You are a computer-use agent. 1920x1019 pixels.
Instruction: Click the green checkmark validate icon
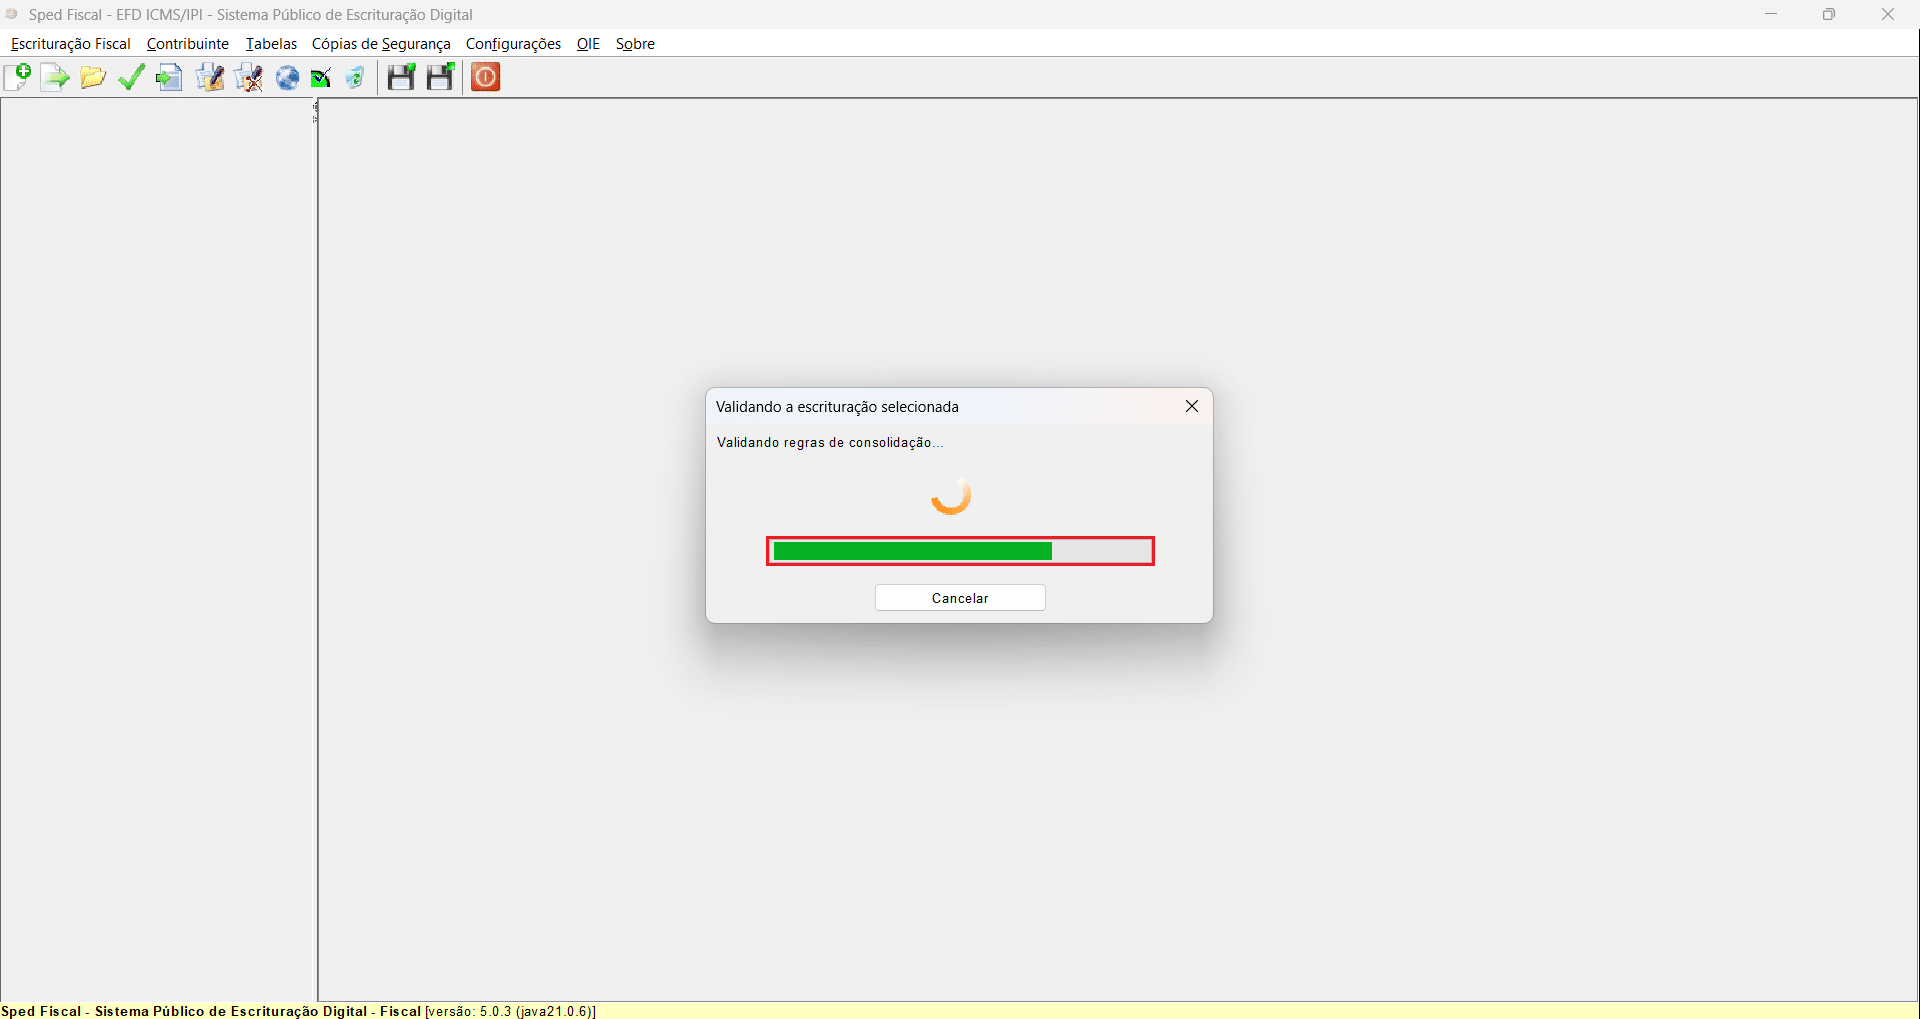pos(131,77)
